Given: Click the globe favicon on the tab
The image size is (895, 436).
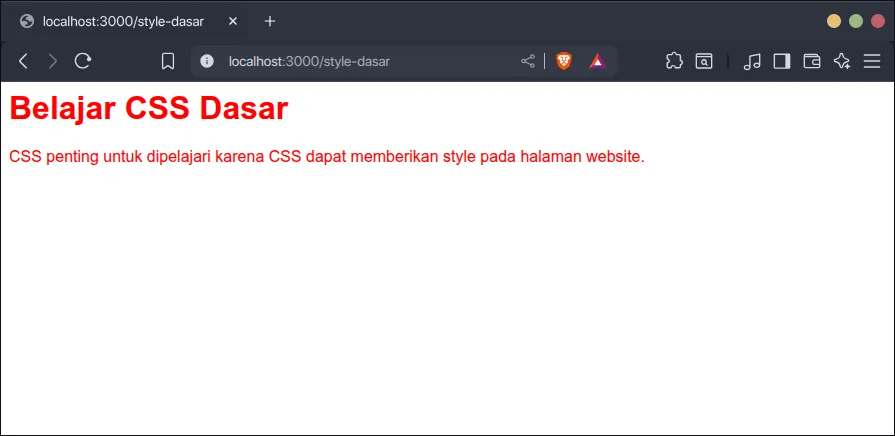Looking at the screenshot, I should 27,21.
